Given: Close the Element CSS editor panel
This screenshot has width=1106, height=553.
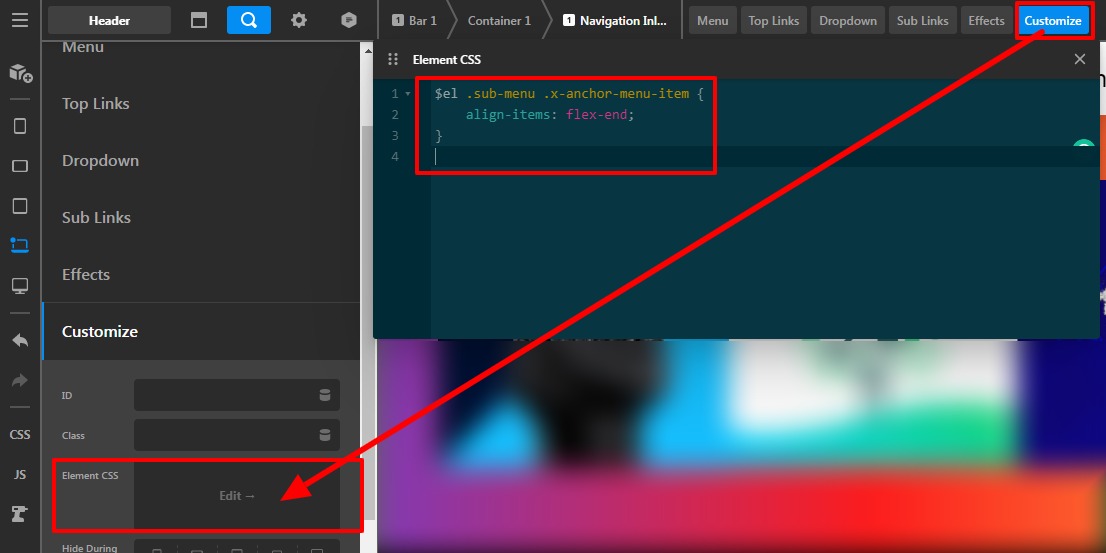Looking at the screenshot, I should pyautogui.click(x=1080, y=59).
